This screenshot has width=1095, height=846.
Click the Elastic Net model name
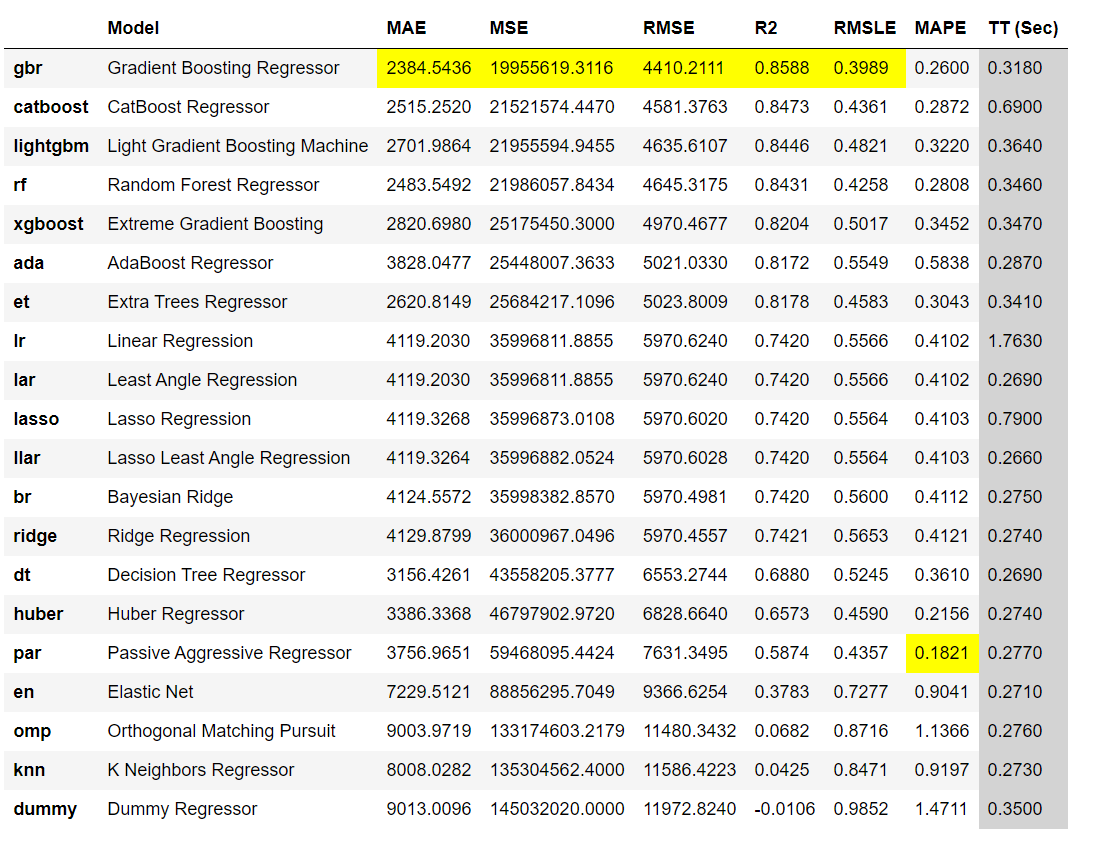(150, 692)
